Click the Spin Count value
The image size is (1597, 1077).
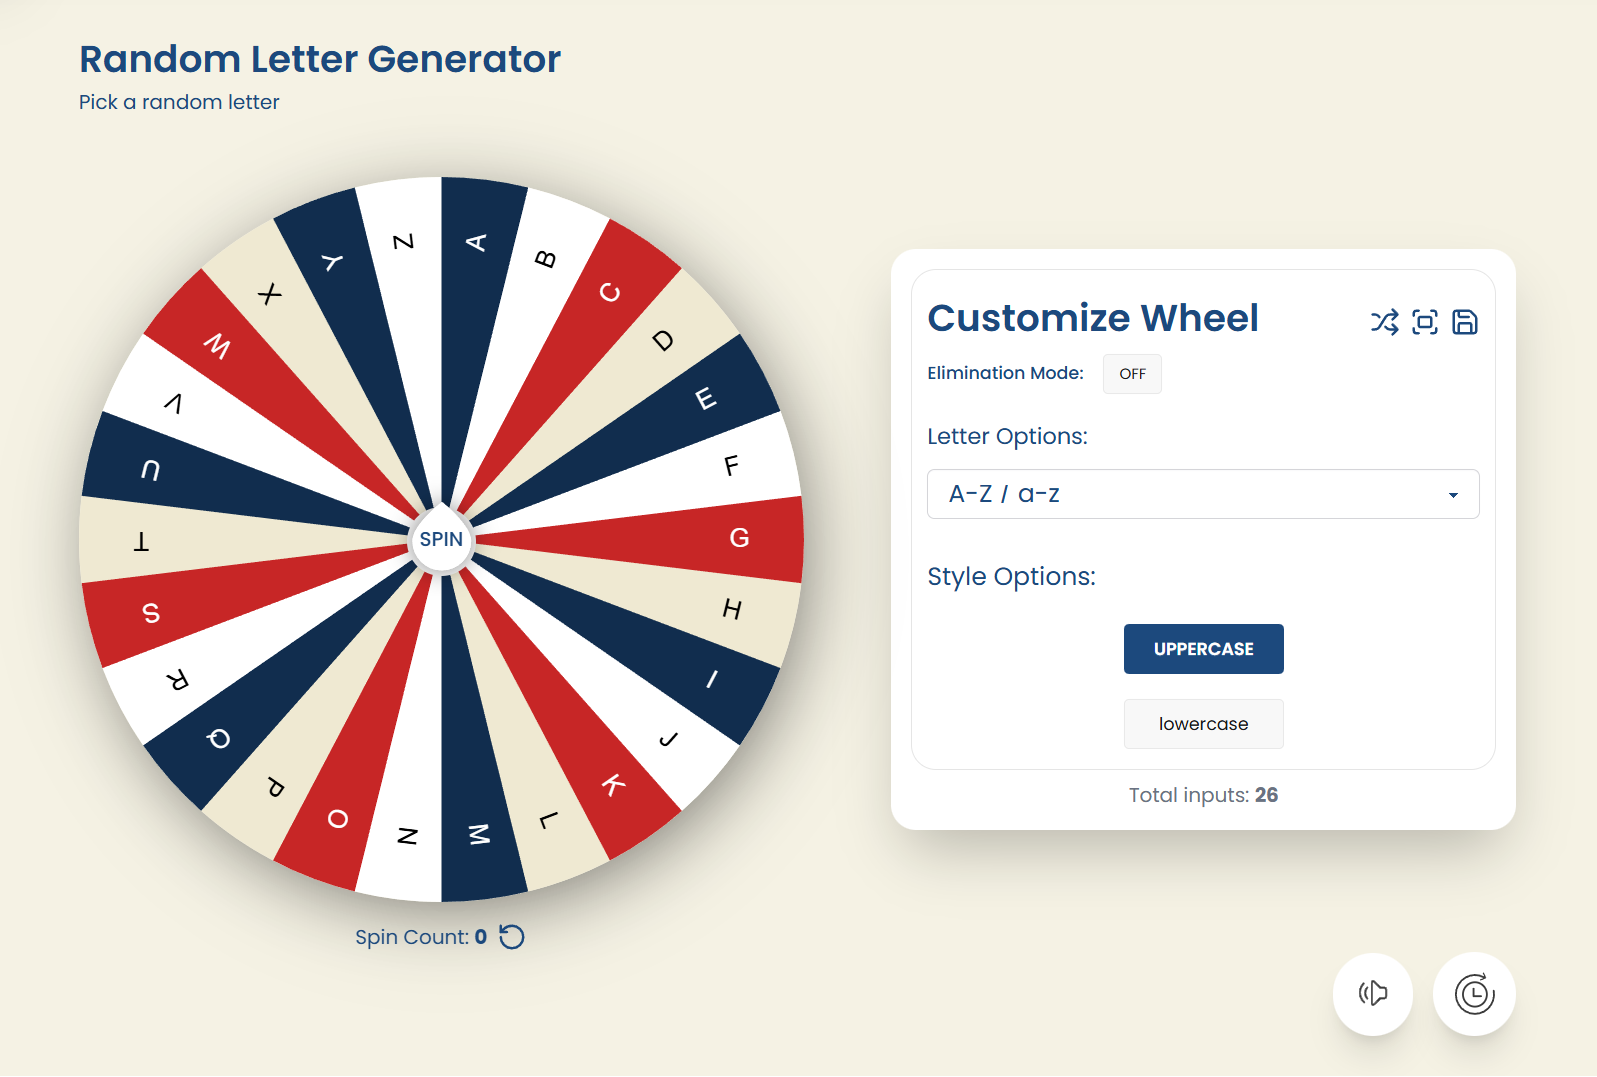coord(480,937)
